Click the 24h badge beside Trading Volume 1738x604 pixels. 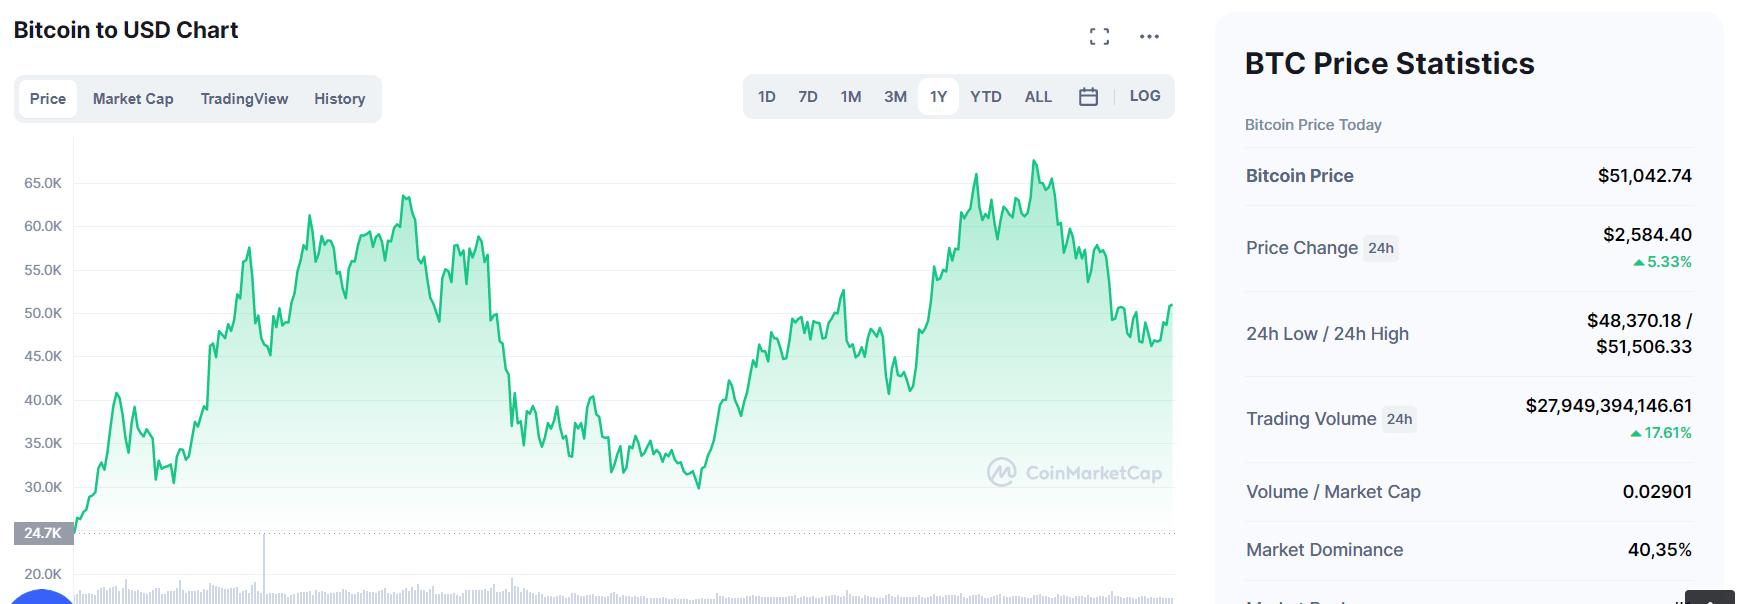[x=1399, y=419]
